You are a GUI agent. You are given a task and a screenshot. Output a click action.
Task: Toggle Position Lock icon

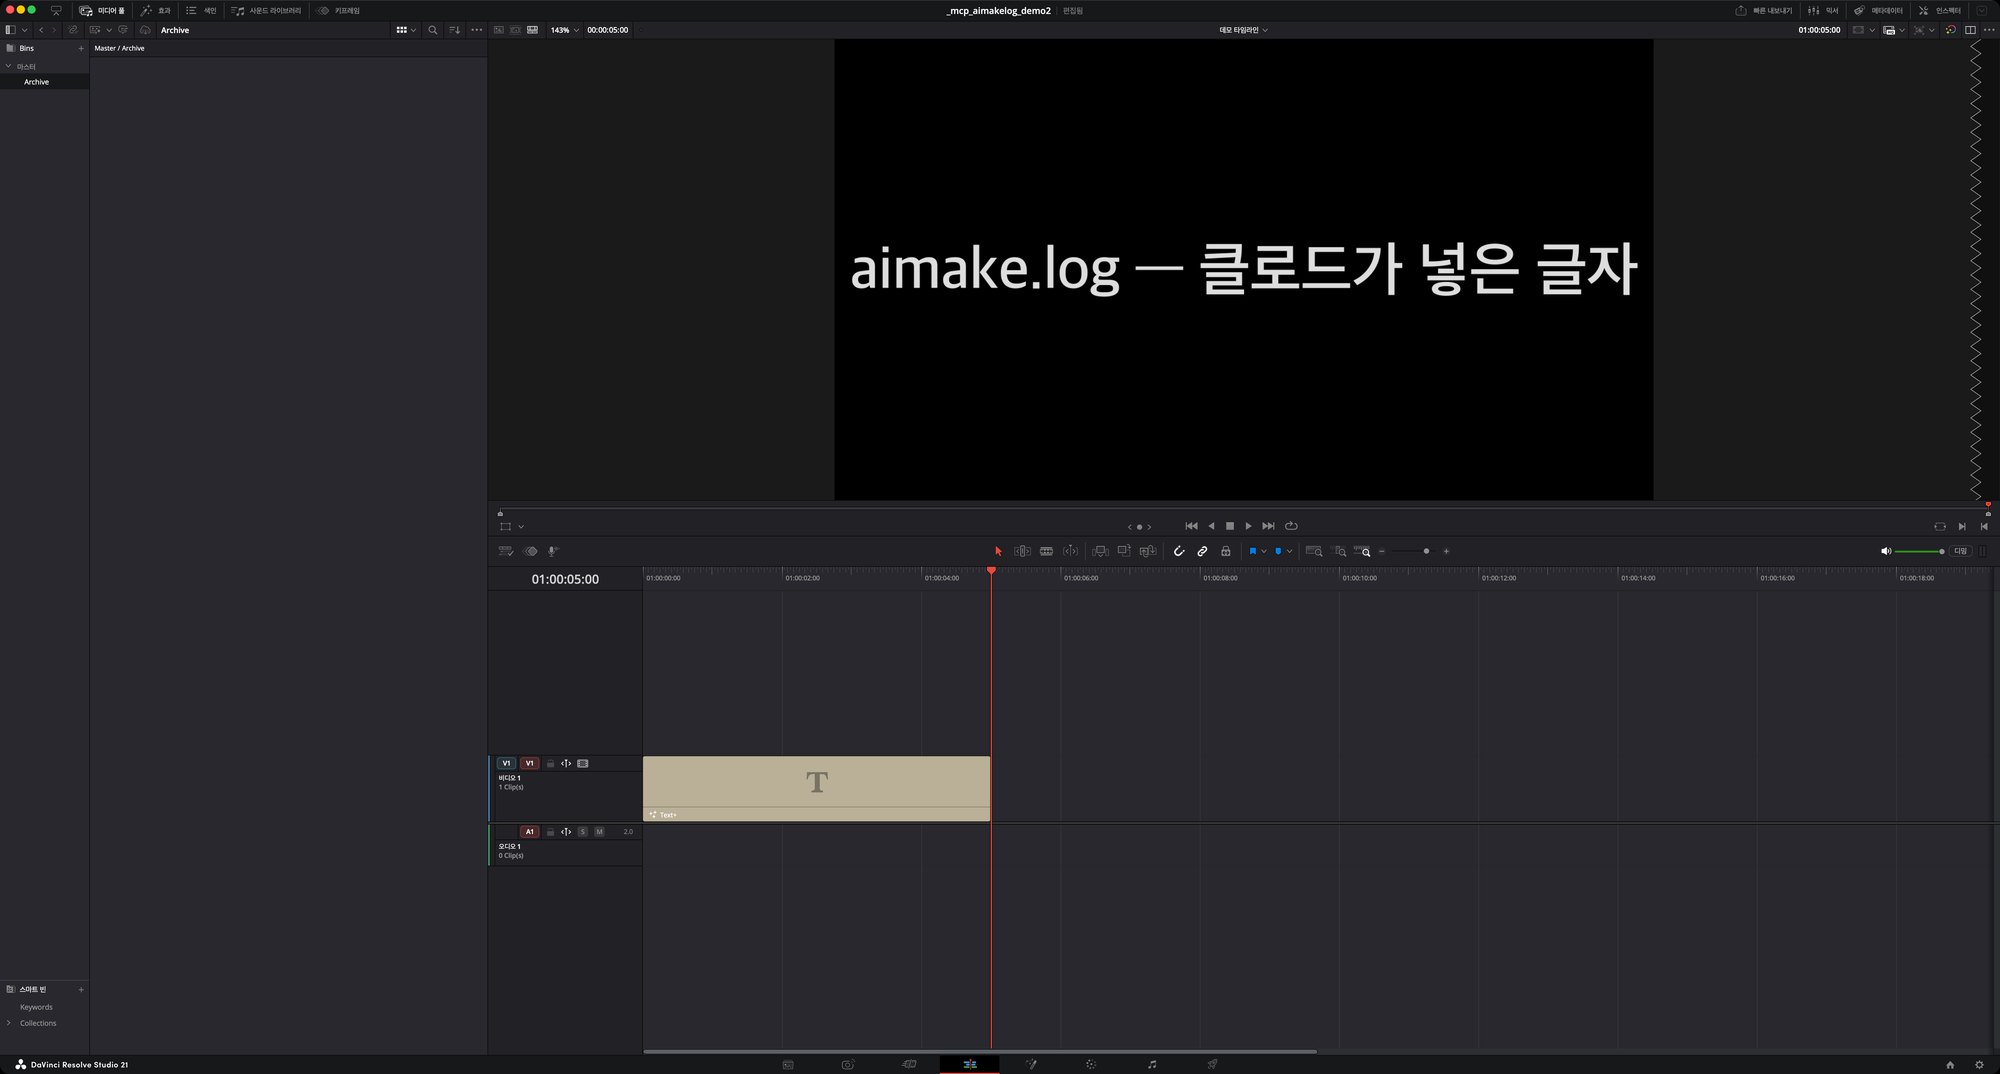(x=1226, y=551)
